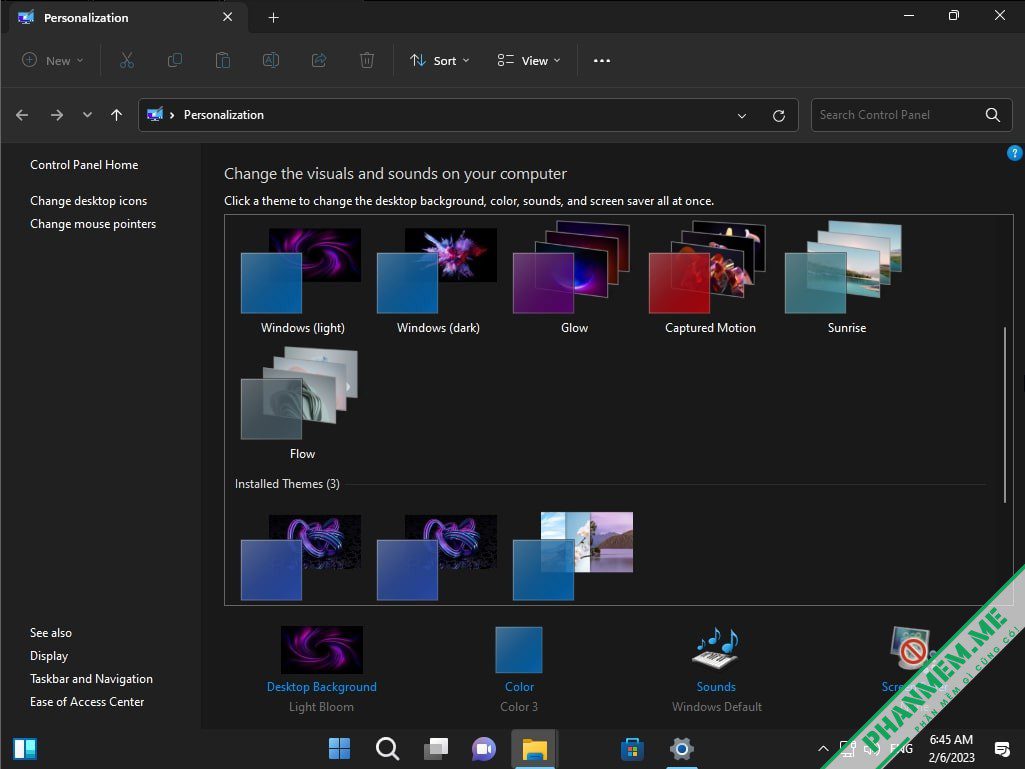The width and height of the screenshot is (1025, 769).
Task: Click the Rename icon in toolbar
Action: 271,61
